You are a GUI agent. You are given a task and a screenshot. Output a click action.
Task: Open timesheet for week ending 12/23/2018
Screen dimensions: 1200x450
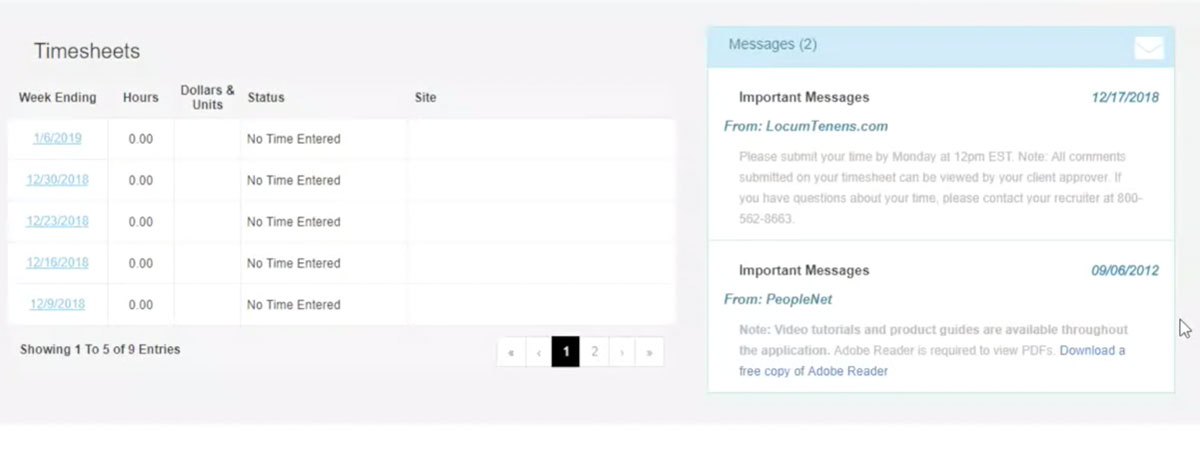click(x=57, y=222)
